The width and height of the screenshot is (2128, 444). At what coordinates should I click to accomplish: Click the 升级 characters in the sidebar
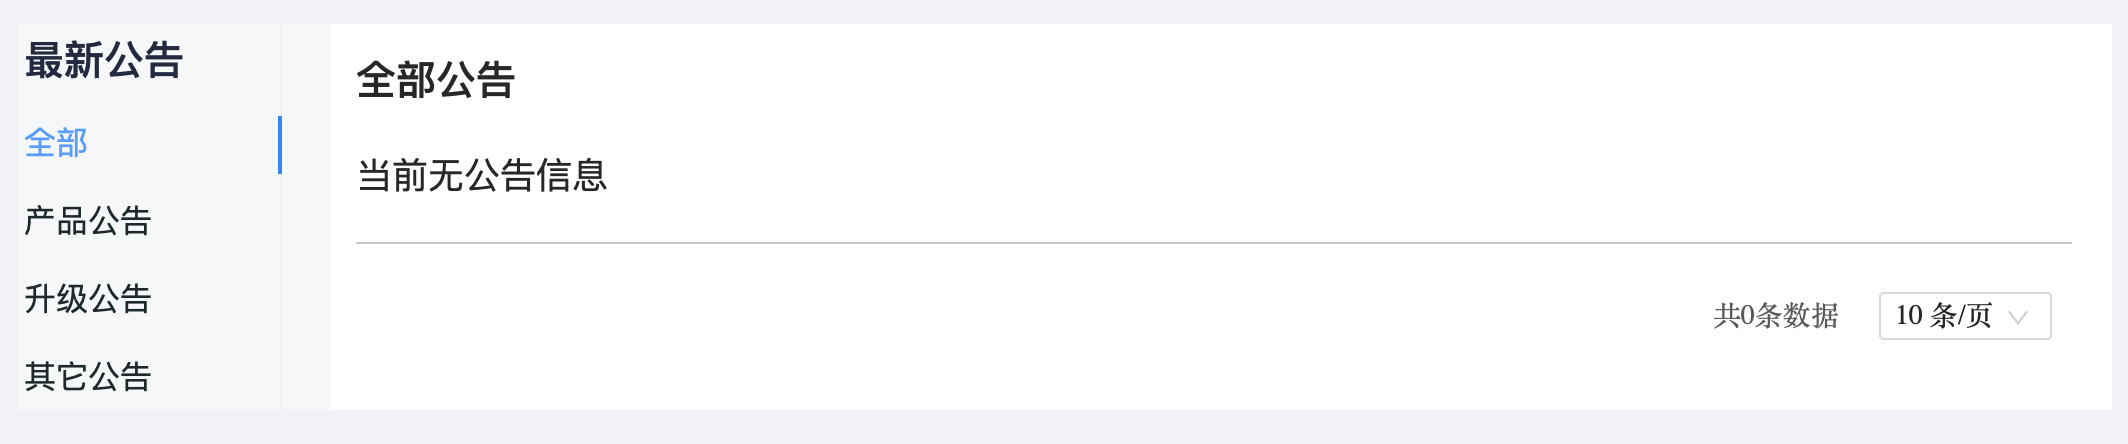[56, 299]
